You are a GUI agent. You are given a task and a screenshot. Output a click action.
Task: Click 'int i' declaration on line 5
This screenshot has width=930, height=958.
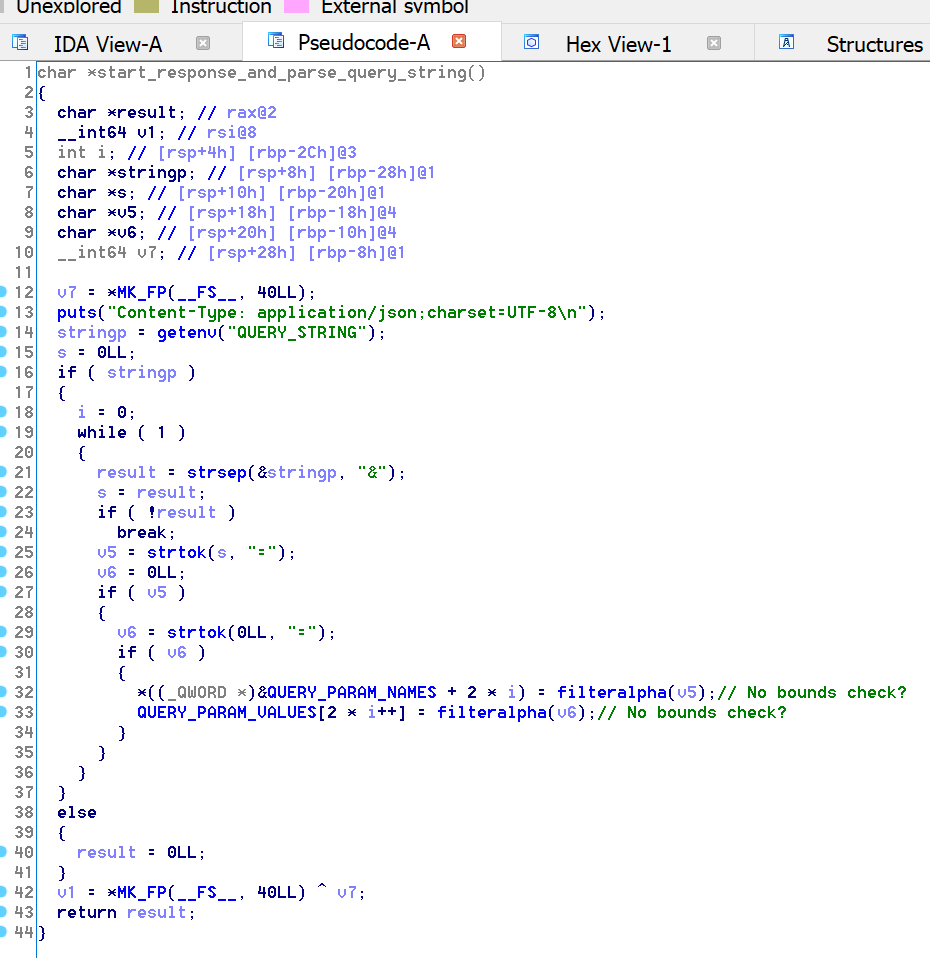[86, 153]
